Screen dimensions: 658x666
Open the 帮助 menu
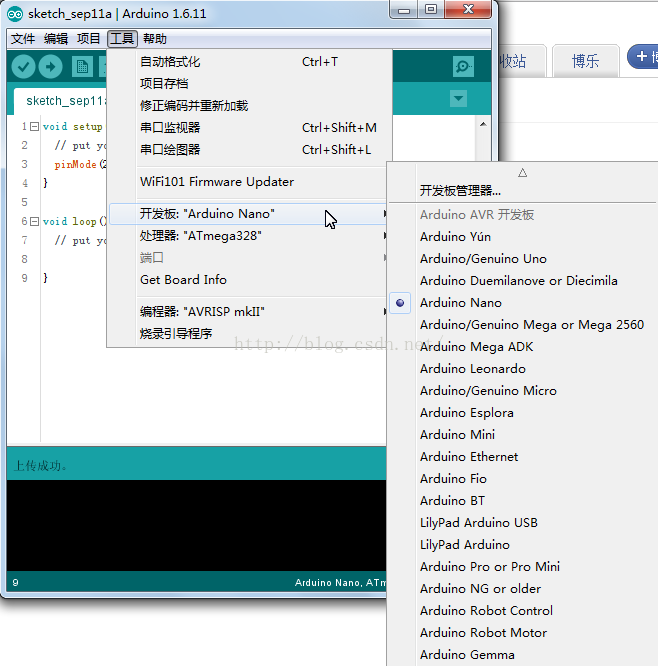155,39
